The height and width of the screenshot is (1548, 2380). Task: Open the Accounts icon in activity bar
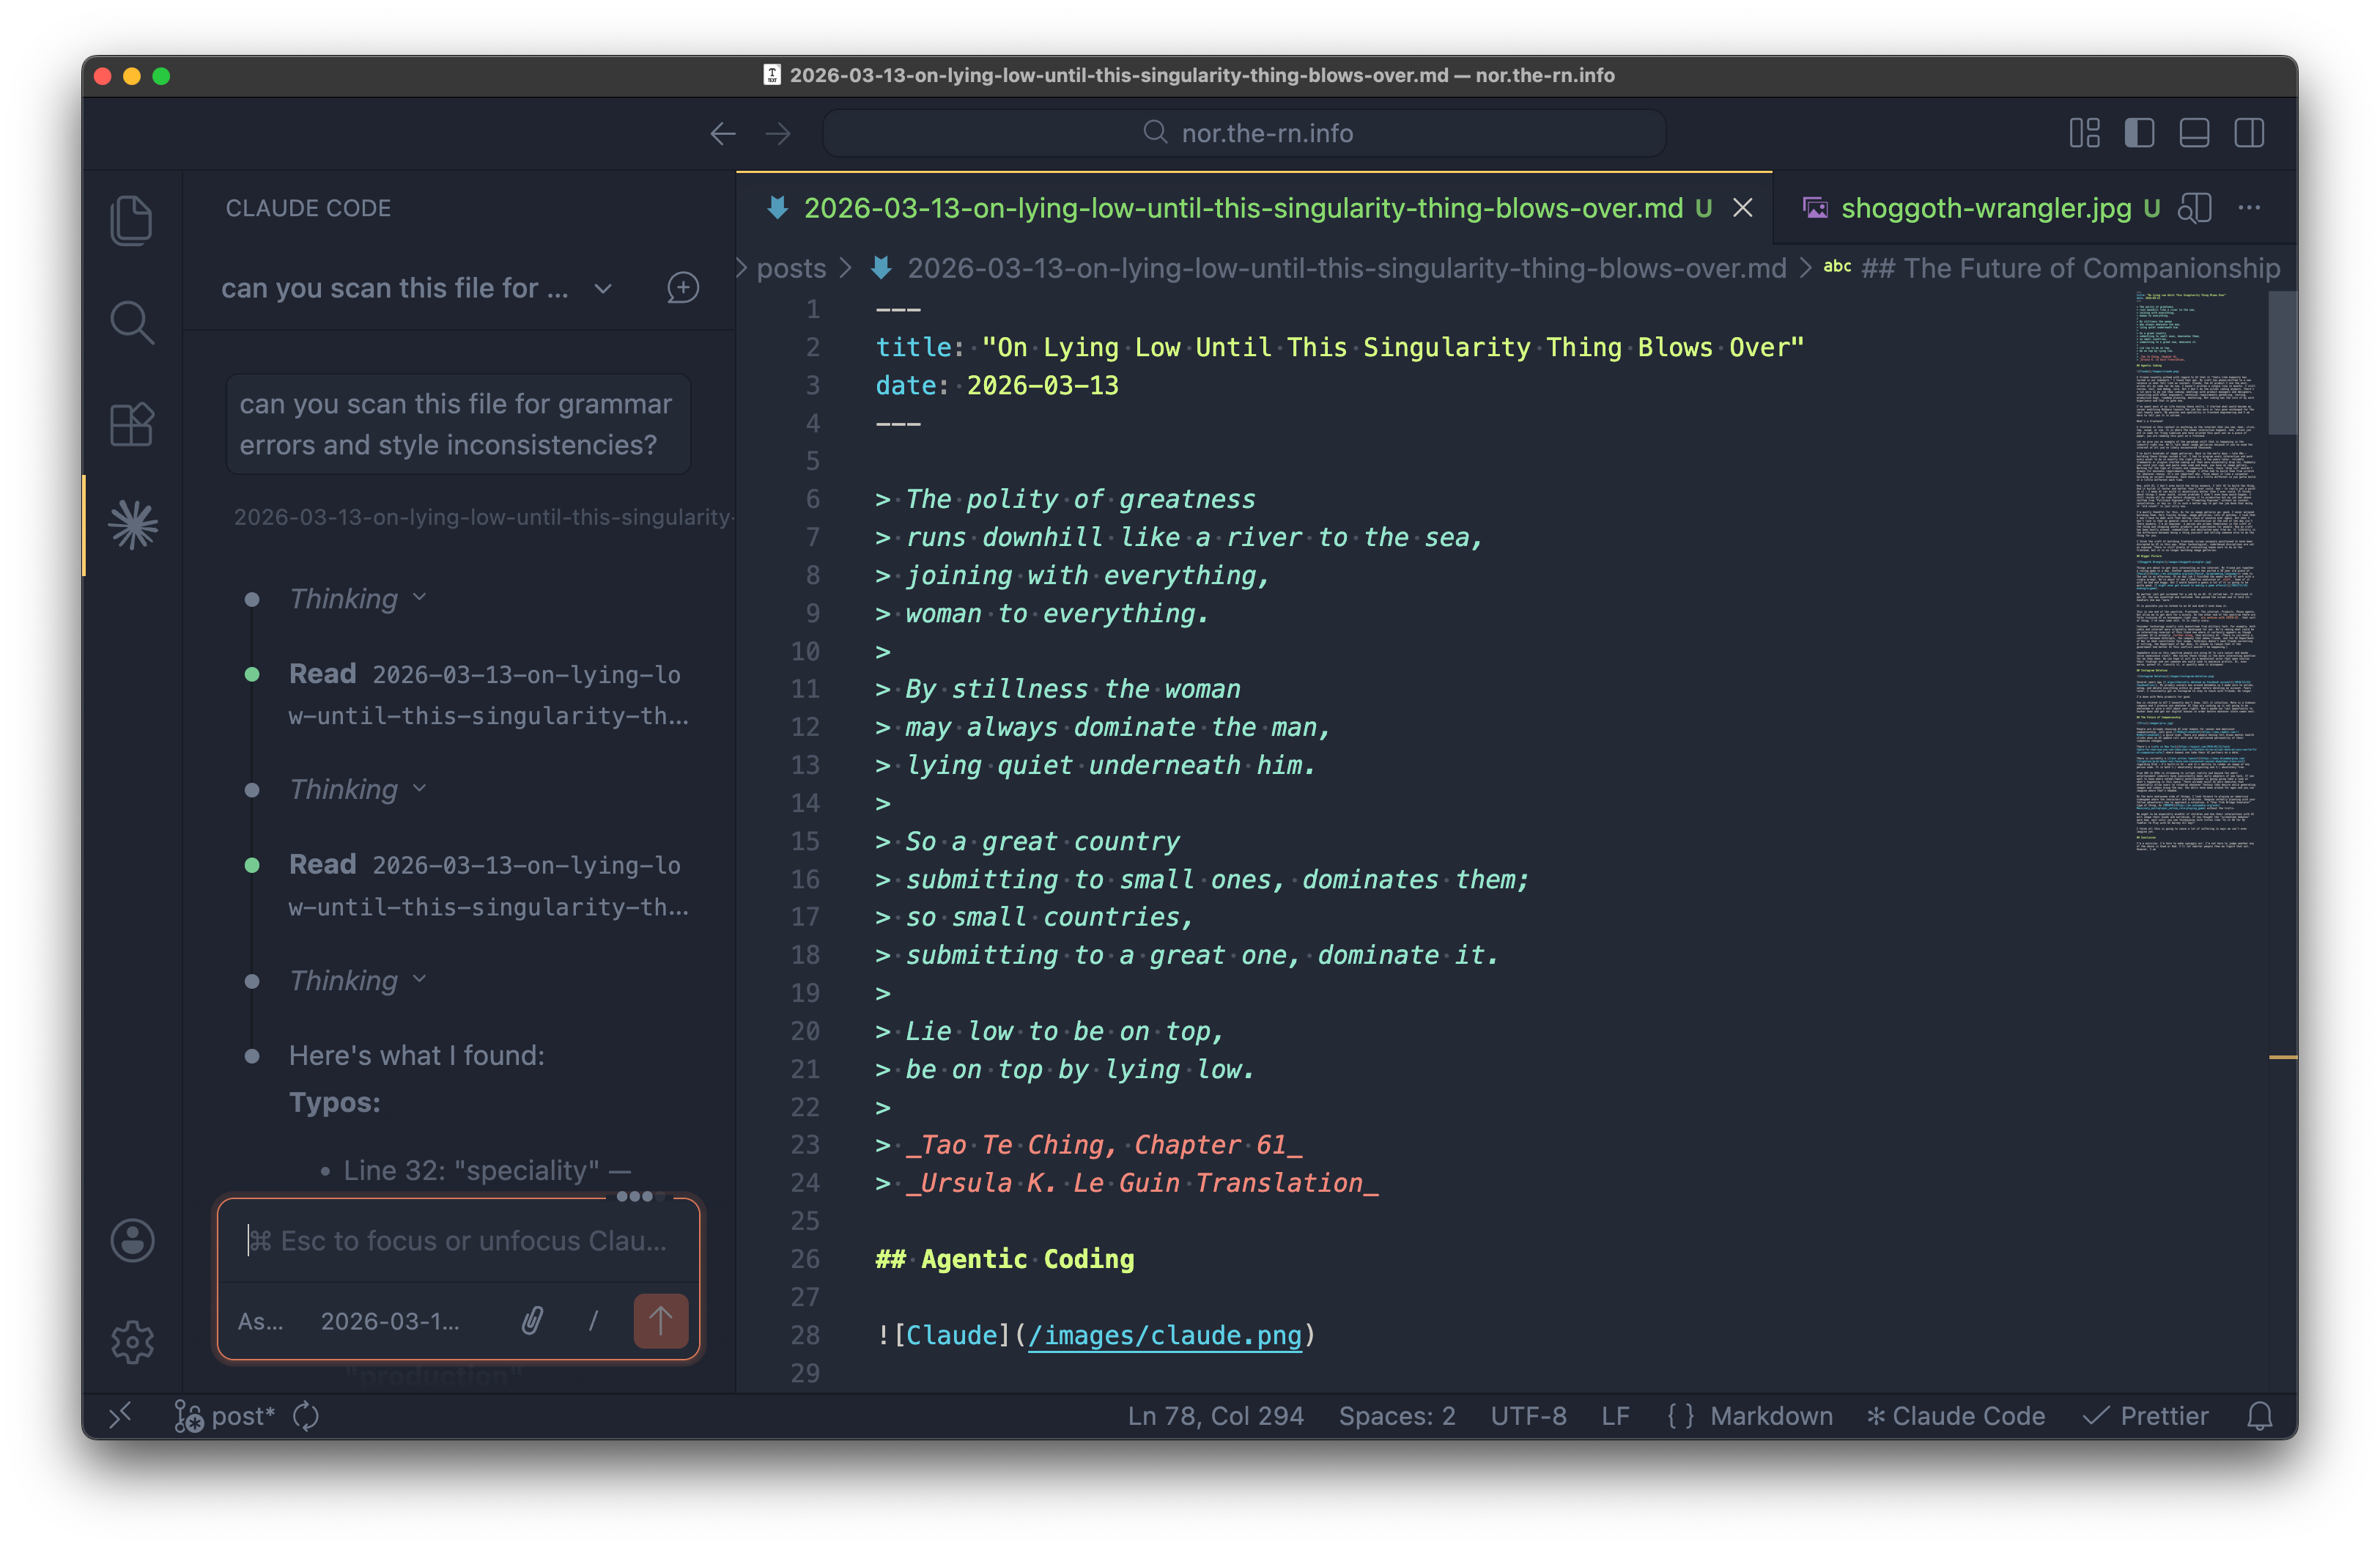point(132,1241)
